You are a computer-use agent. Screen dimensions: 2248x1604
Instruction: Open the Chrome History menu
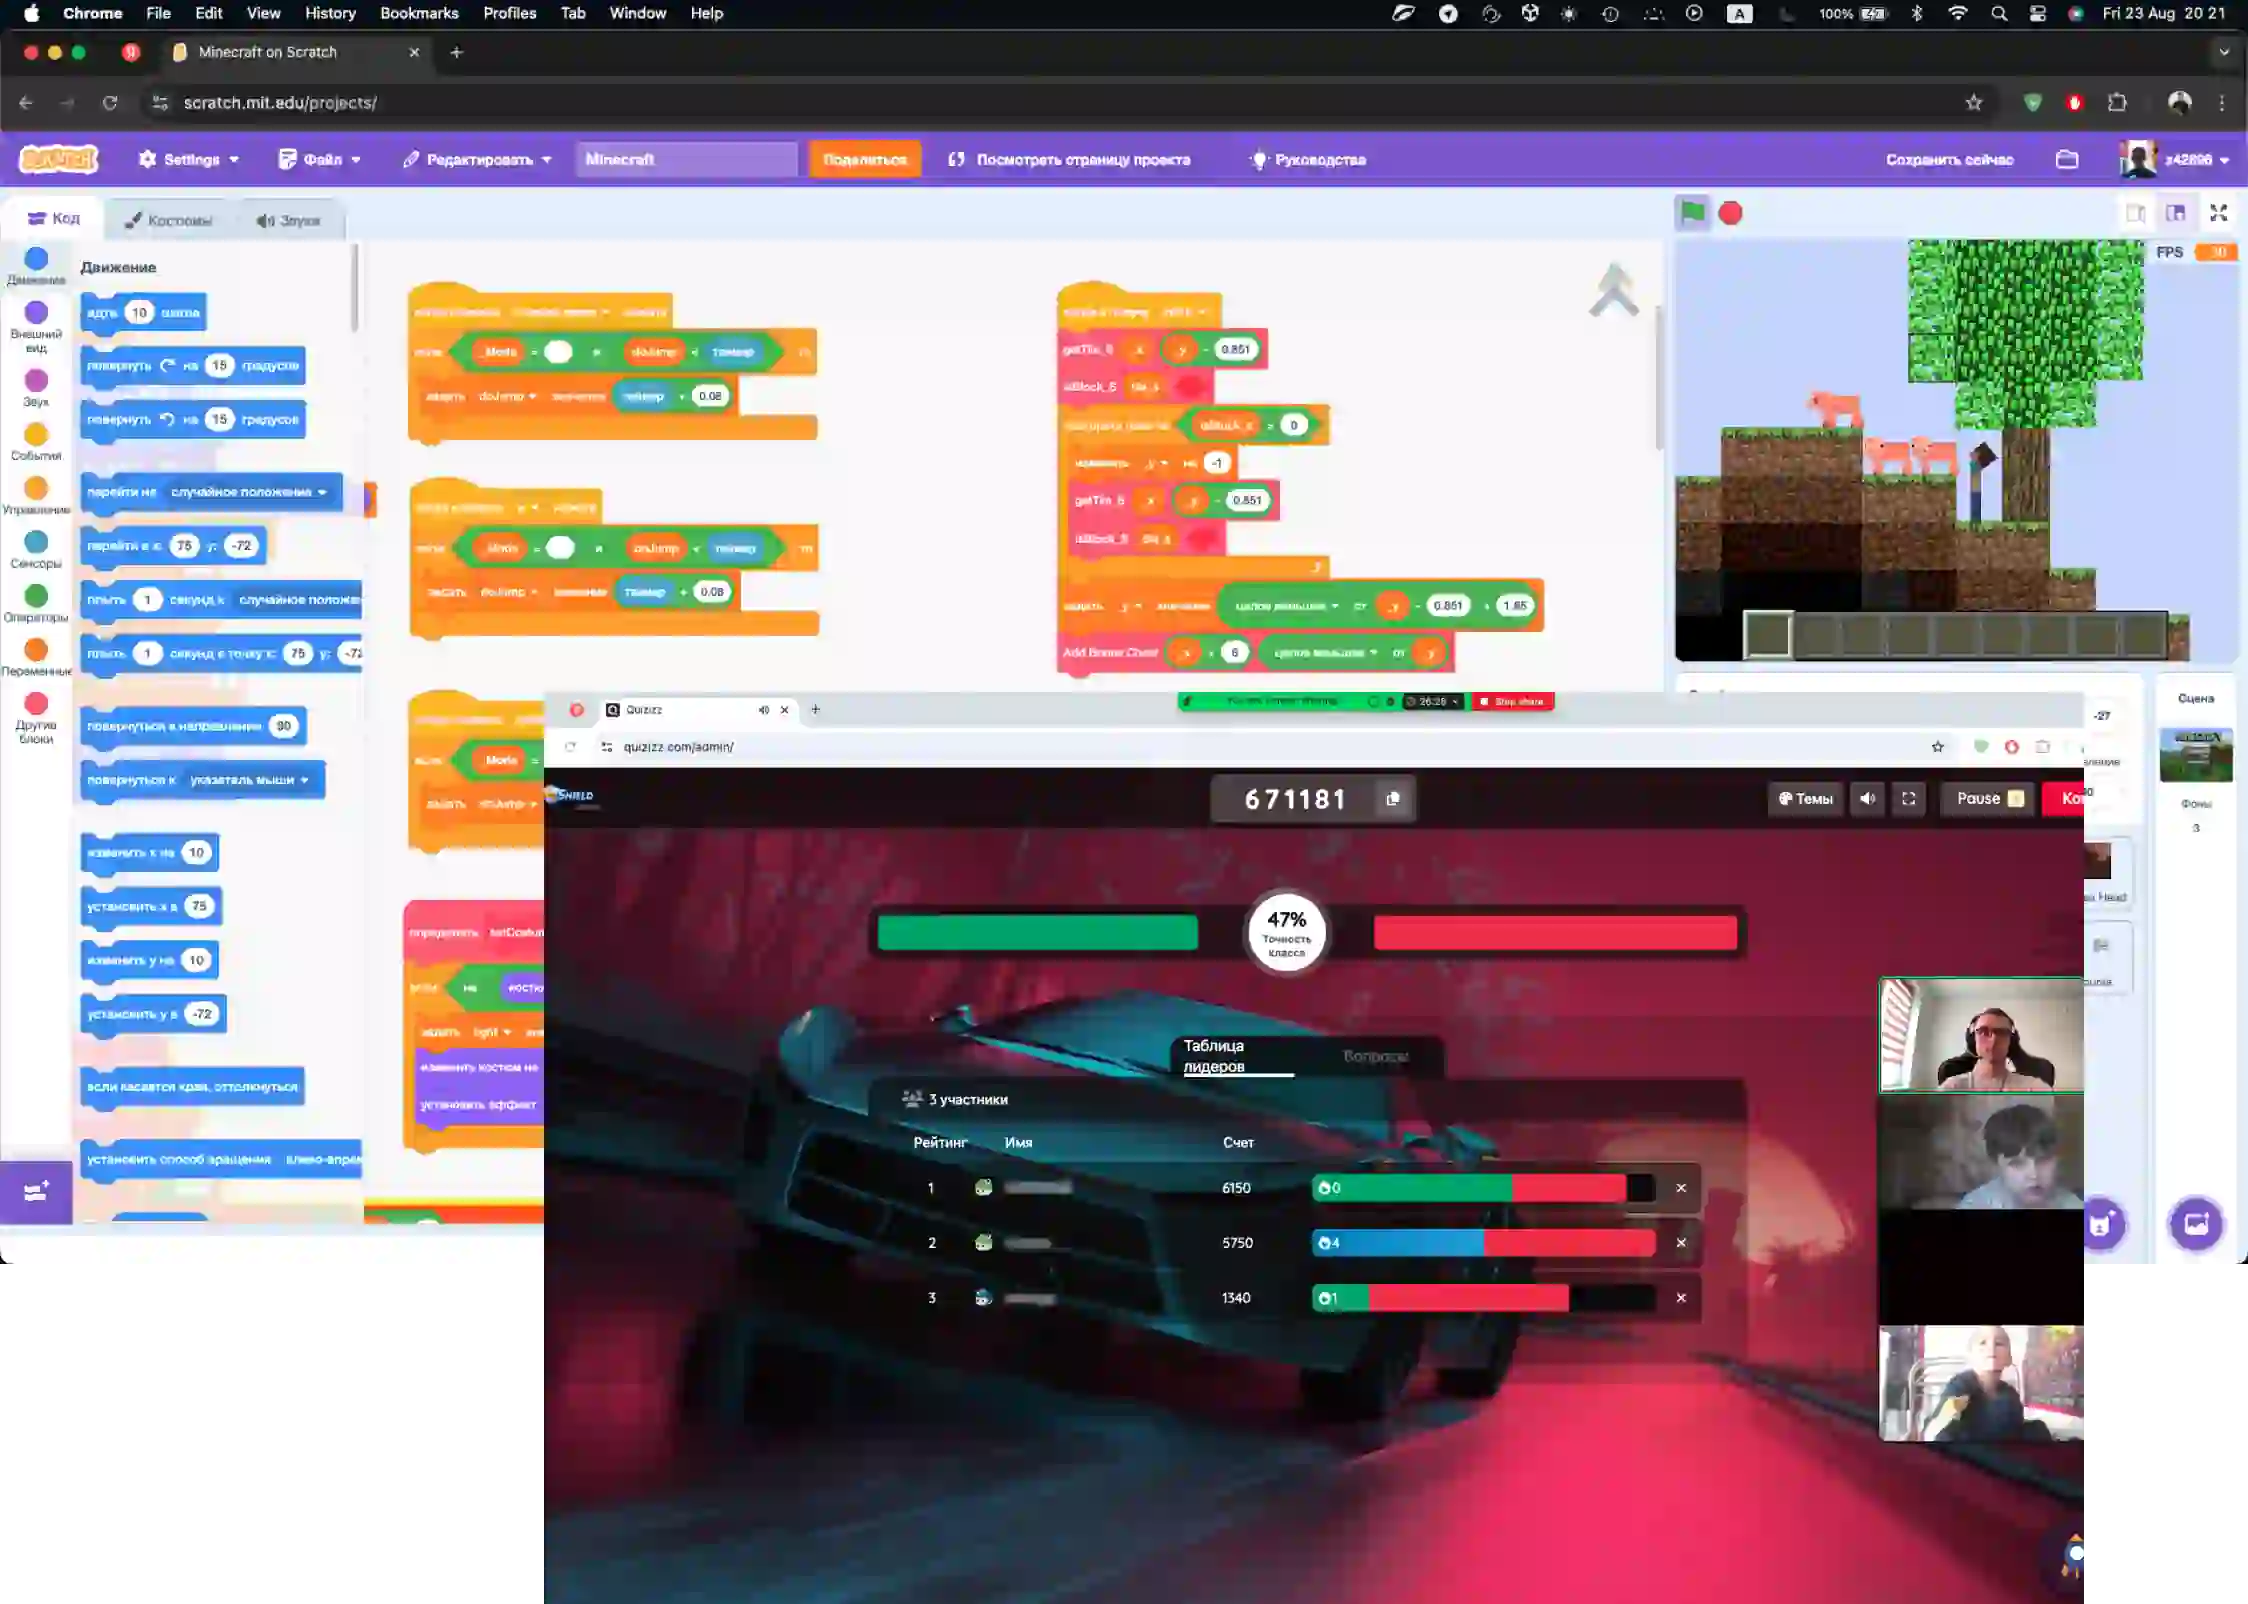[x=330, y=13]
